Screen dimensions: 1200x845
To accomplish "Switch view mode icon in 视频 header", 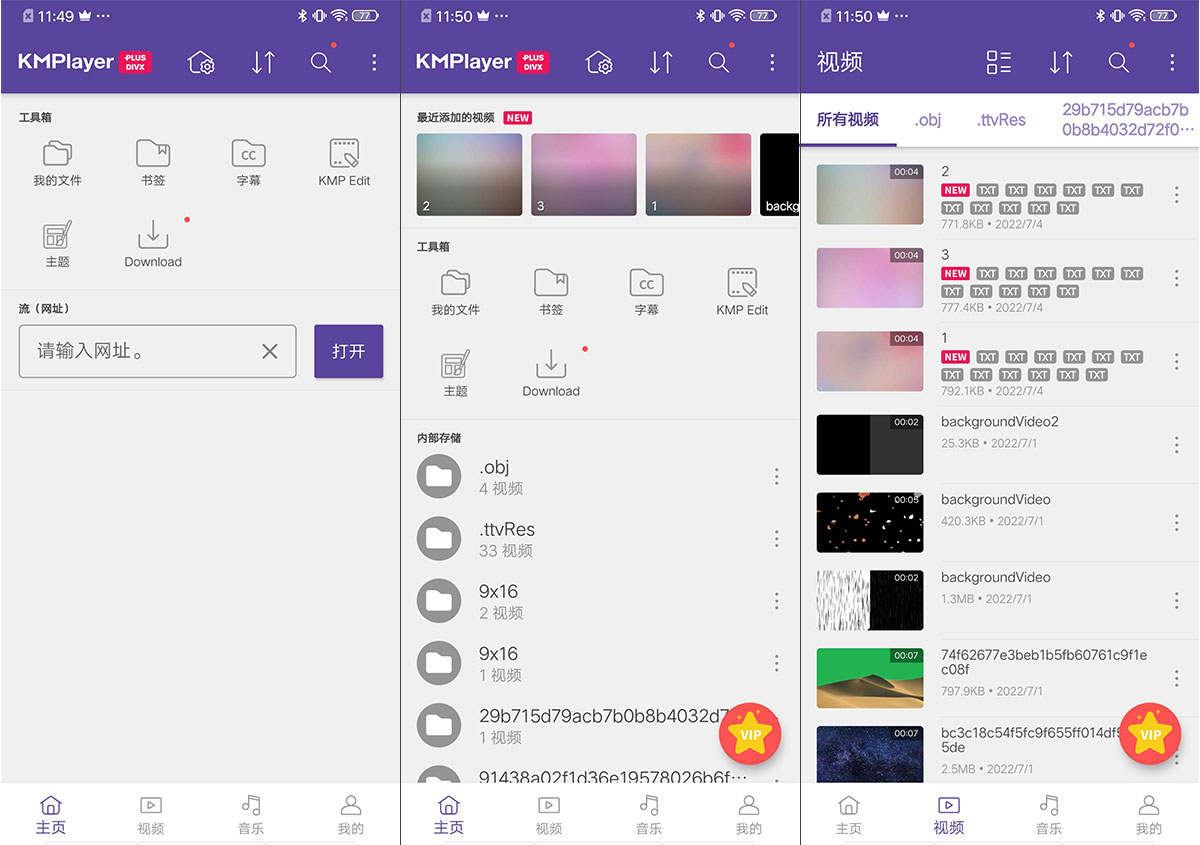I will [998, 62].
